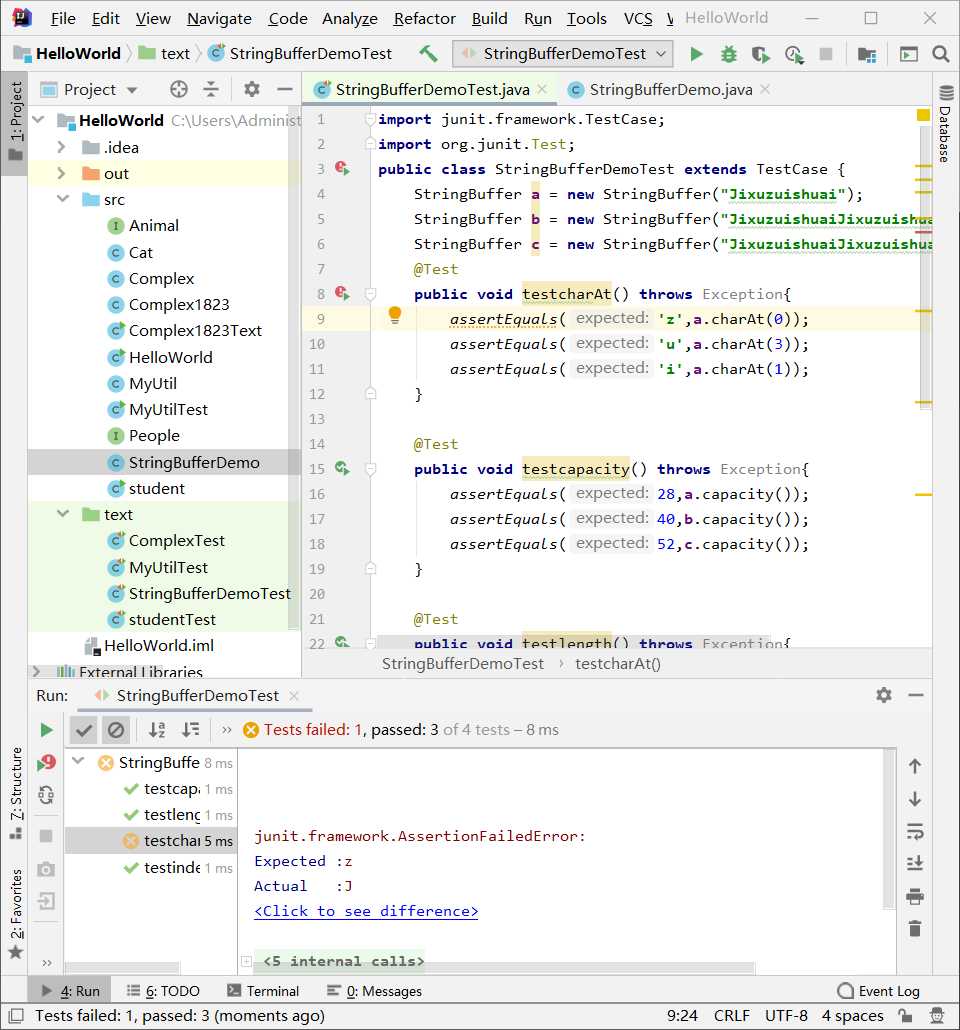
Task: Toggle Show Passed tests checkmark
Action: (83, 730)
